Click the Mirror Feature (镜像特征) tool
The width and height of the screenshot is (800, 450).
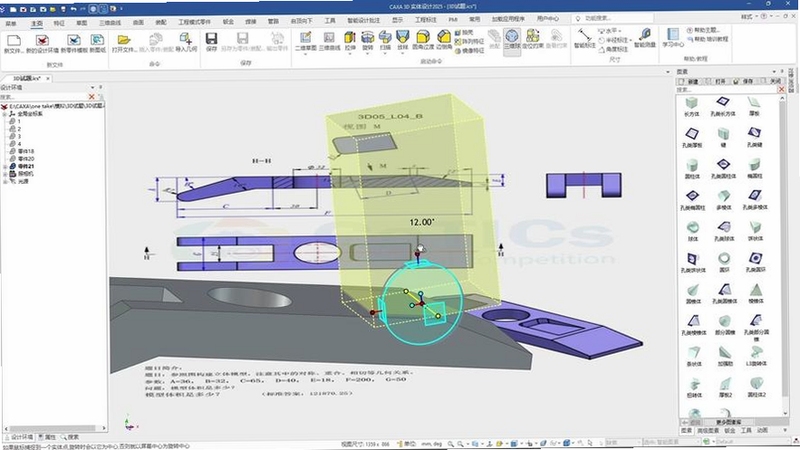pyautogui.click(x=469, y=51)
